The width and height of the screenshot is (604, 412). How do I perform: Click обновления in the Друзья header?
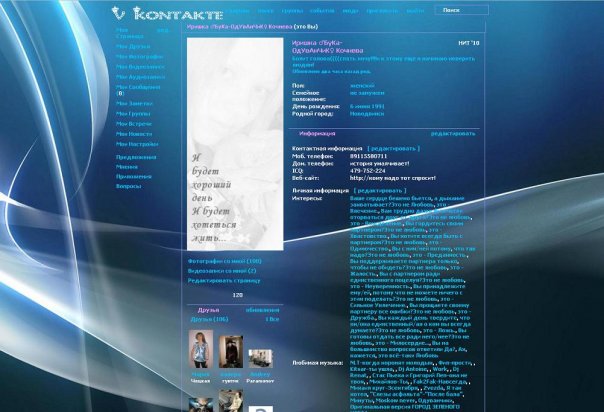tap(262, 310)
